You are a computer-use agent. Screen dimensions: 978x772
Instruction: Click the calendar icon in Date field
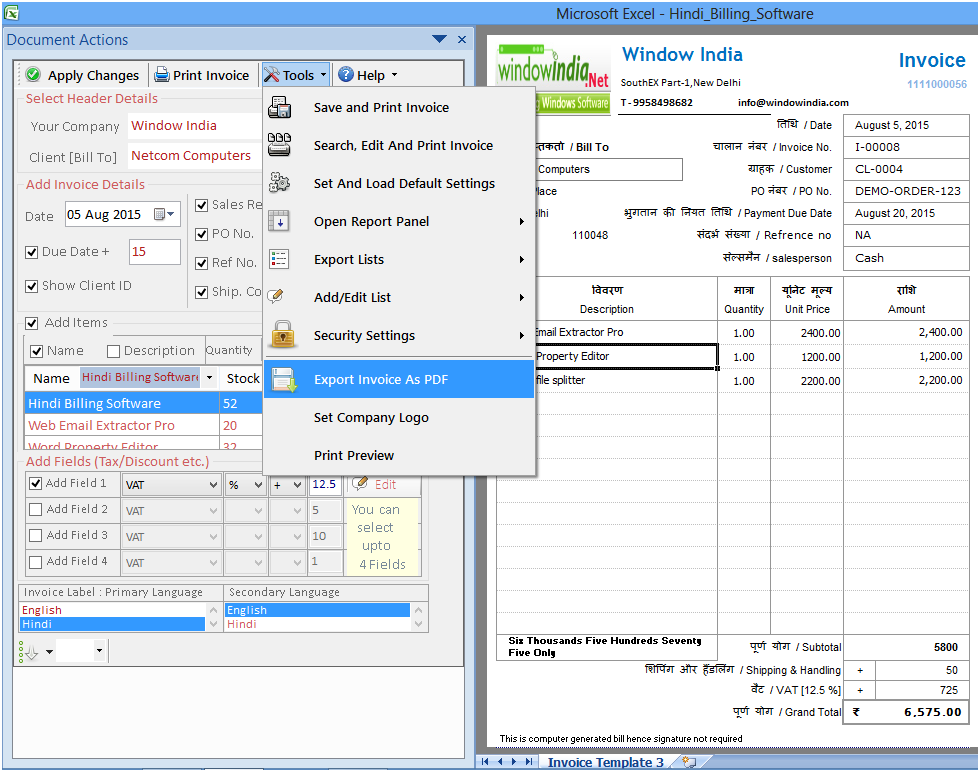tap(160, 214)
